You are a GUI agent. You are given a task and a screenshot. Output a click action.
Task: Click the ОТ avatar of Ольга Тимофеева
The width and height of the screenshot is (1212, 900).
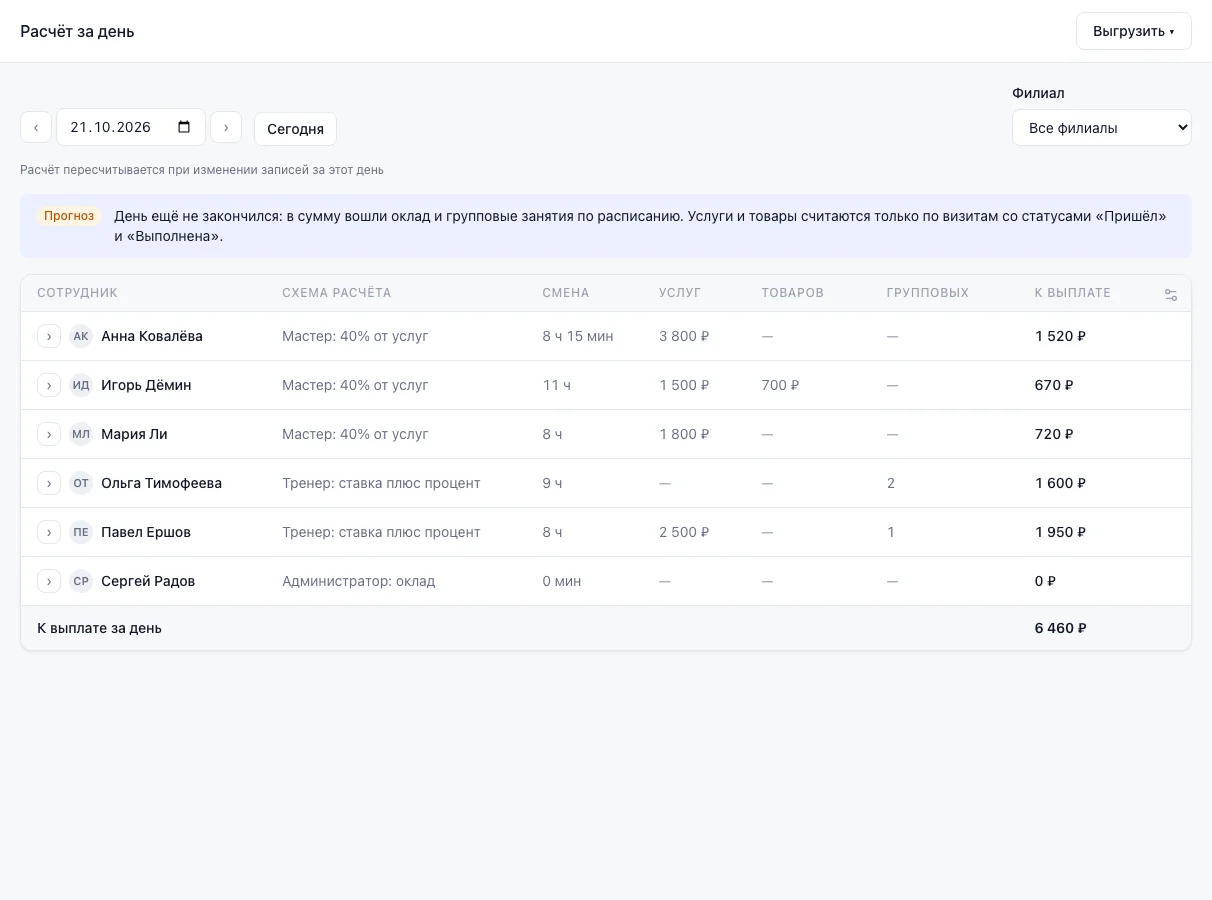coord(81,483)
